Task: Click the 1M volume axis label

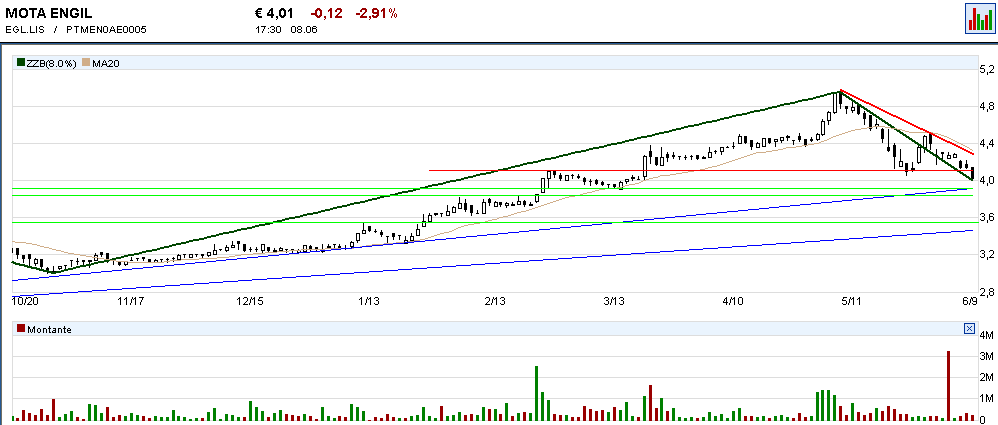Action: [987, 399]
